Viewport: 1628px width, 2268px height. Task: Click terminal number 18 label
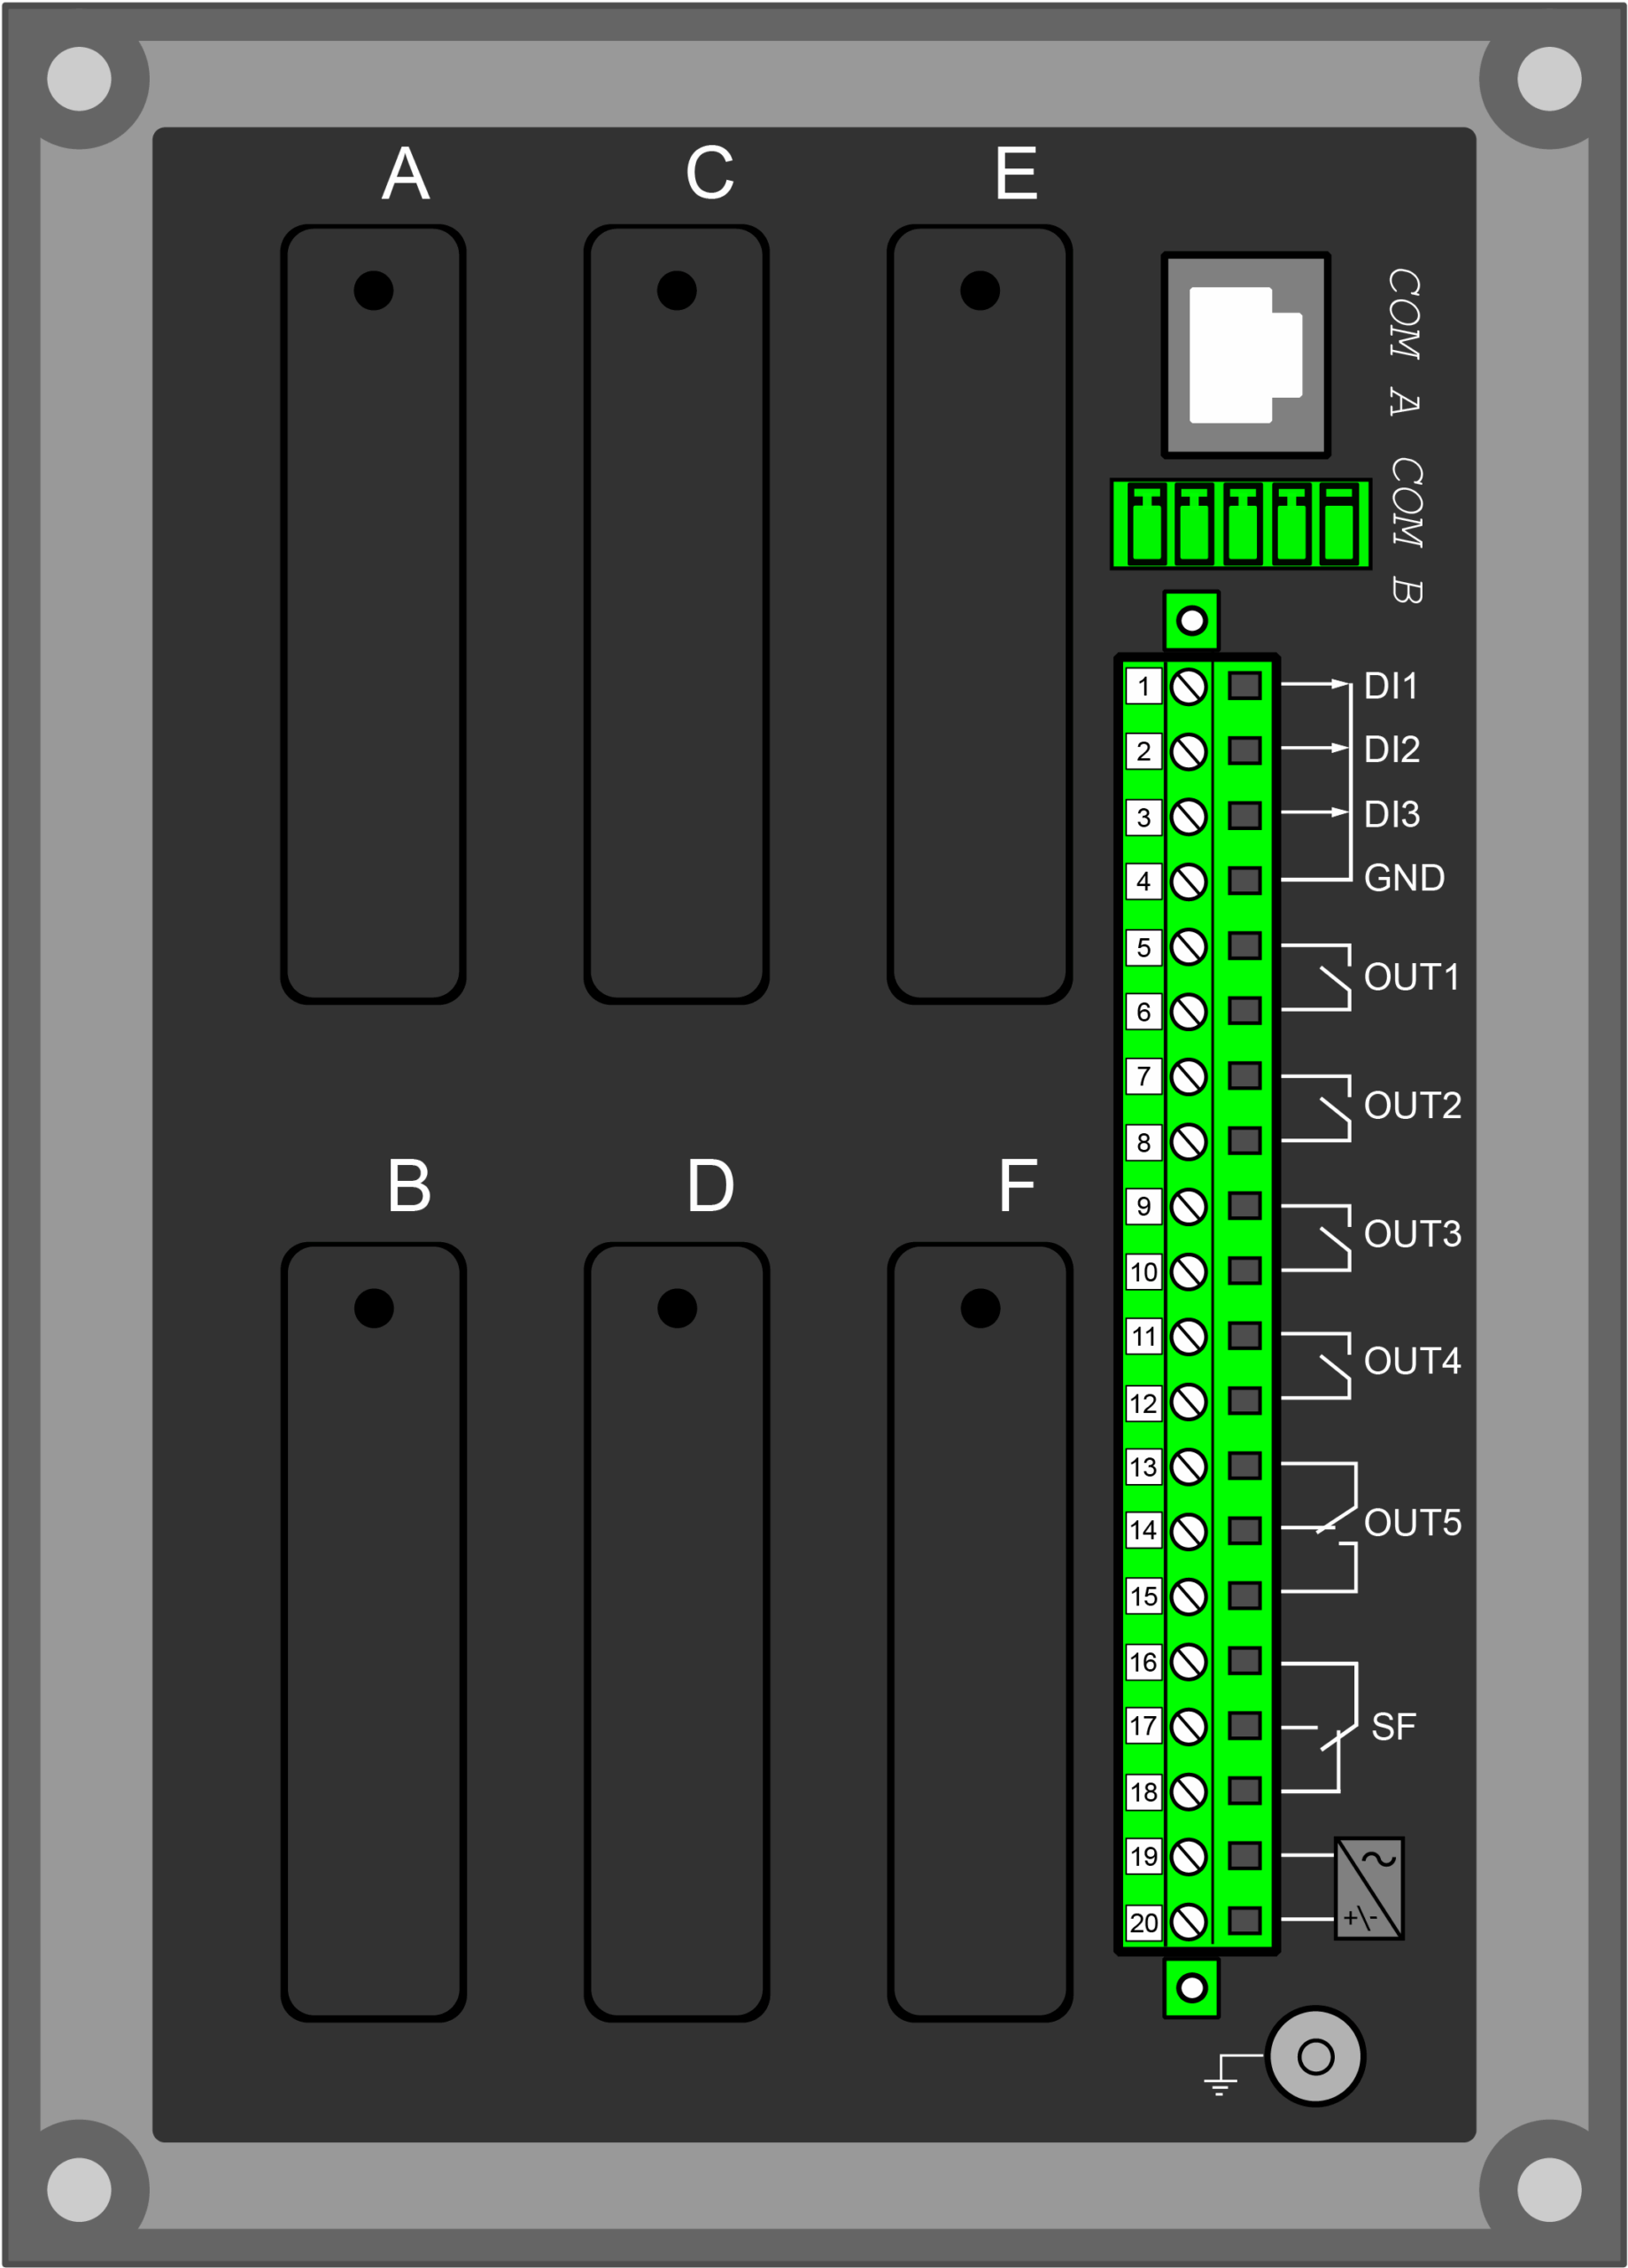[1143, 1792]
